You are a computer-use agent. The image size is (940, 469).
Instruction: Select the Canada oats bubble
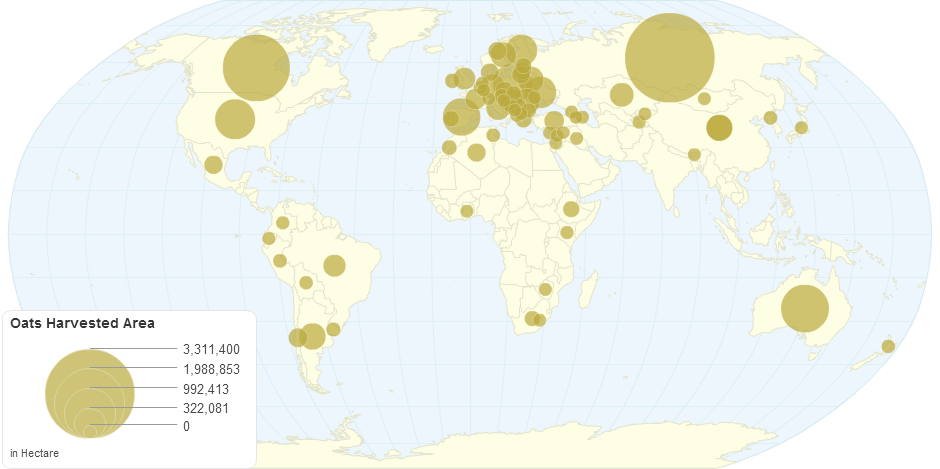(256, 68)
